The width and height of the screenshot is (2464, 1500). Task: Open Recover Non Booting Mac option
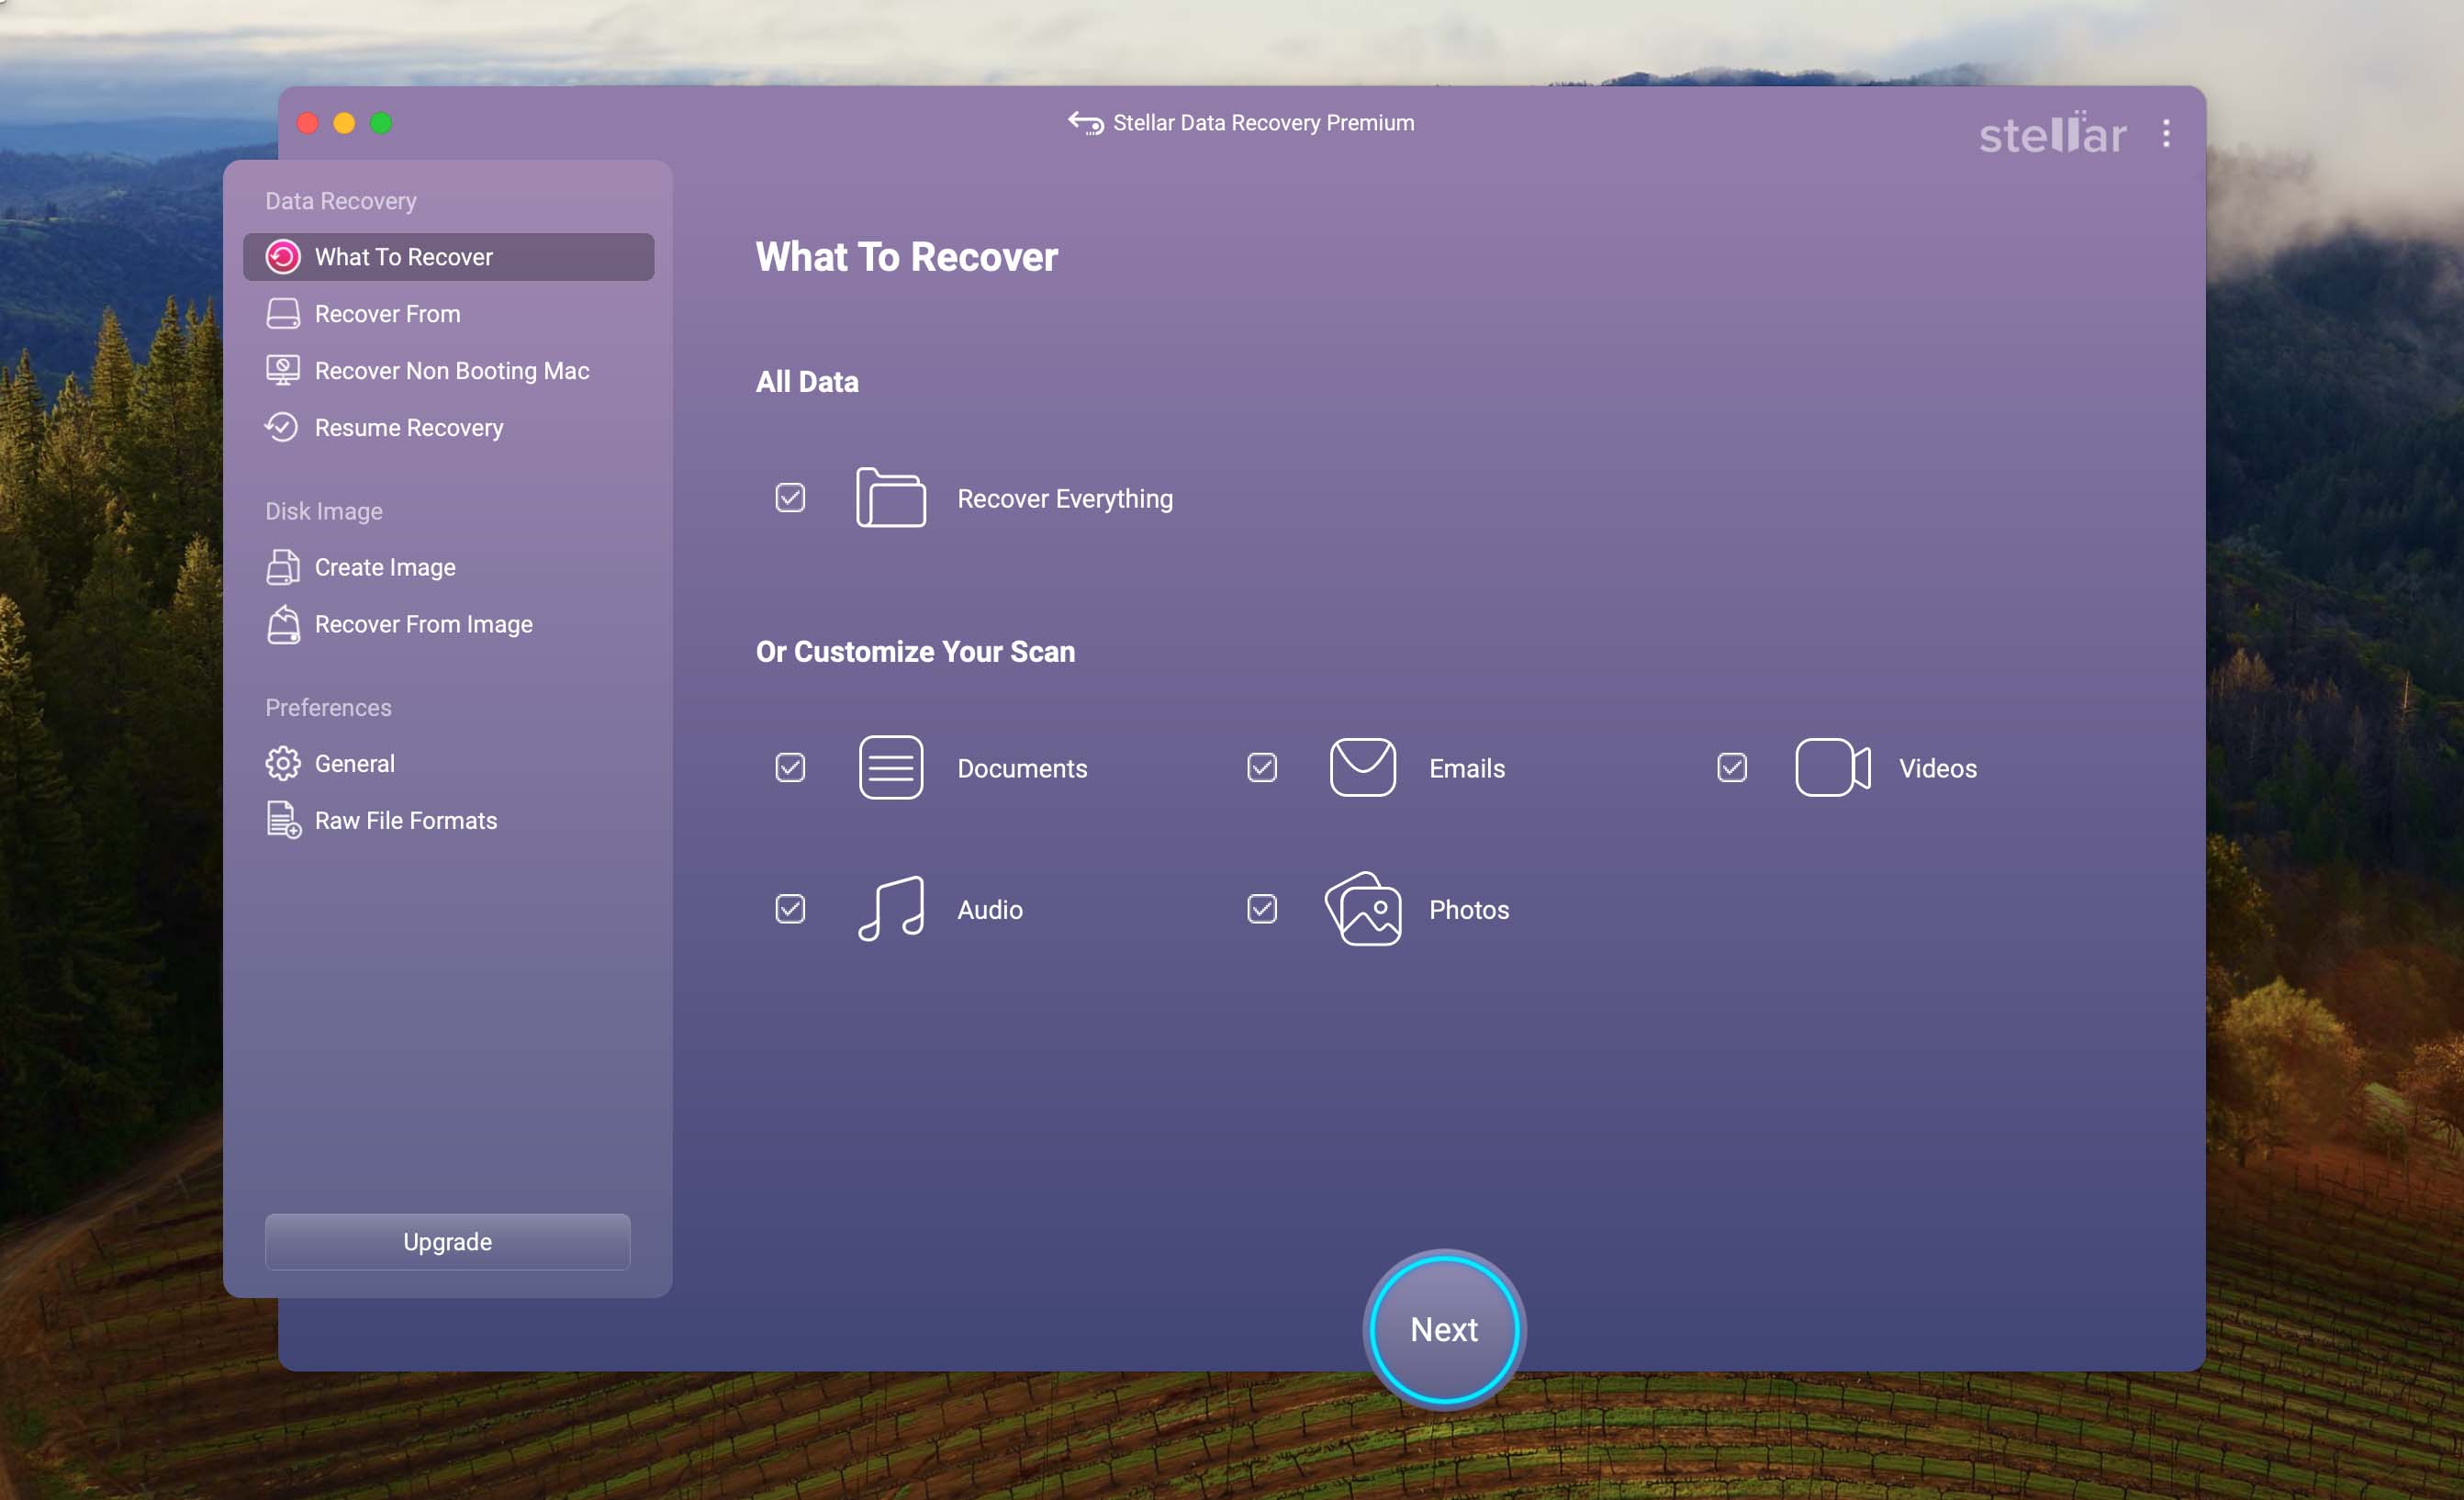(x=451, y=370)
